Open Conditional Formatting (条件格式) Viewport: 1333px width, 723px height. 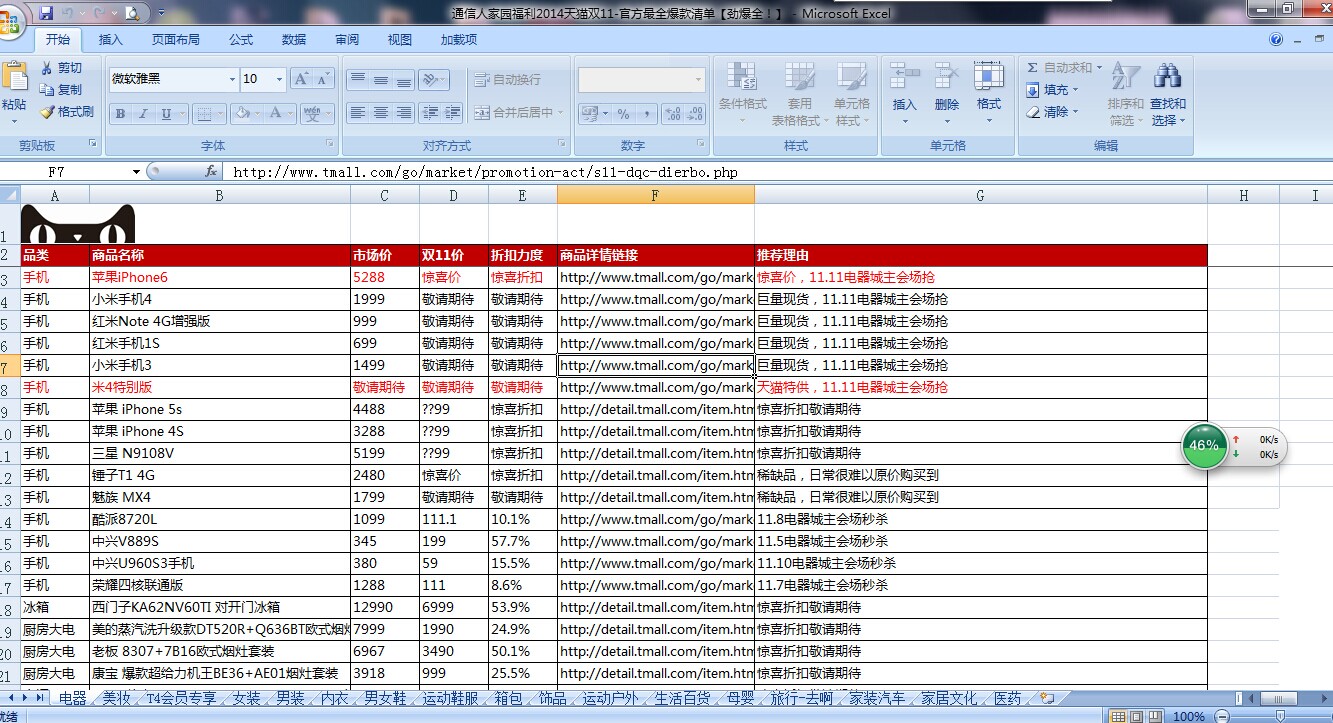pyautogui.click(x=742, y=94)
